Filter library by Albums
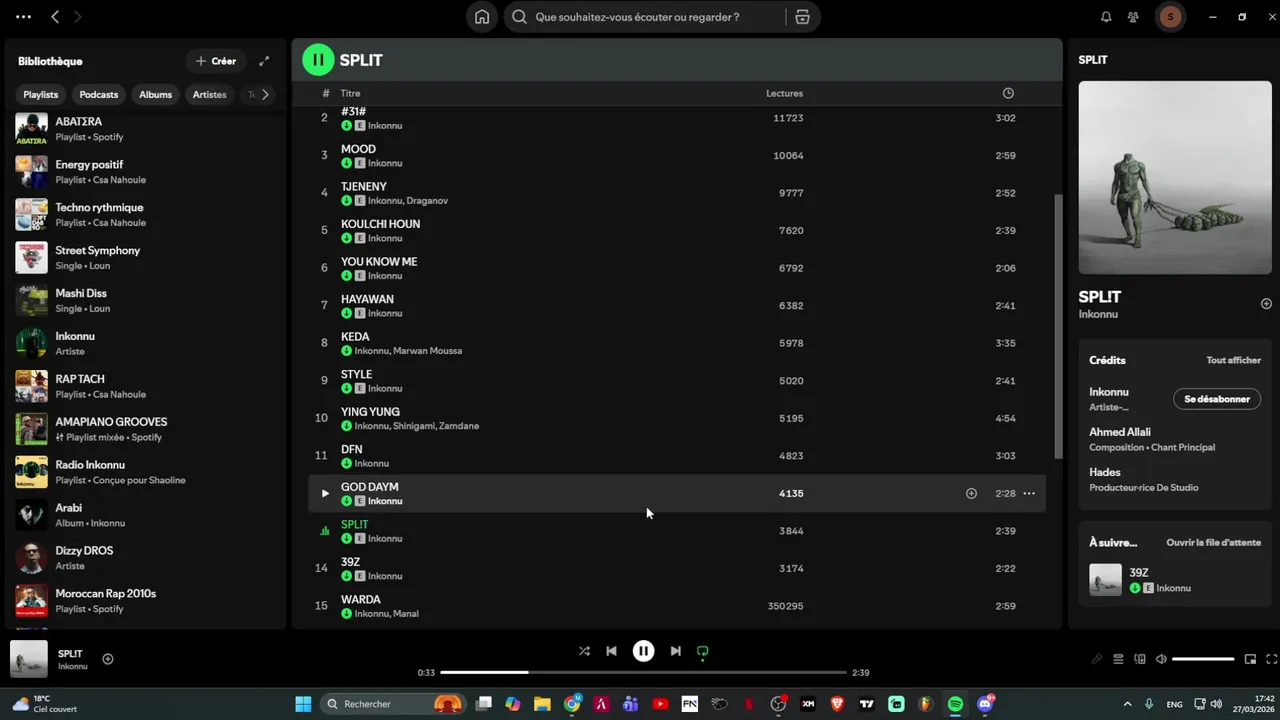The image size is (1280, 720). pyautogui.click(x=155, y=95)
